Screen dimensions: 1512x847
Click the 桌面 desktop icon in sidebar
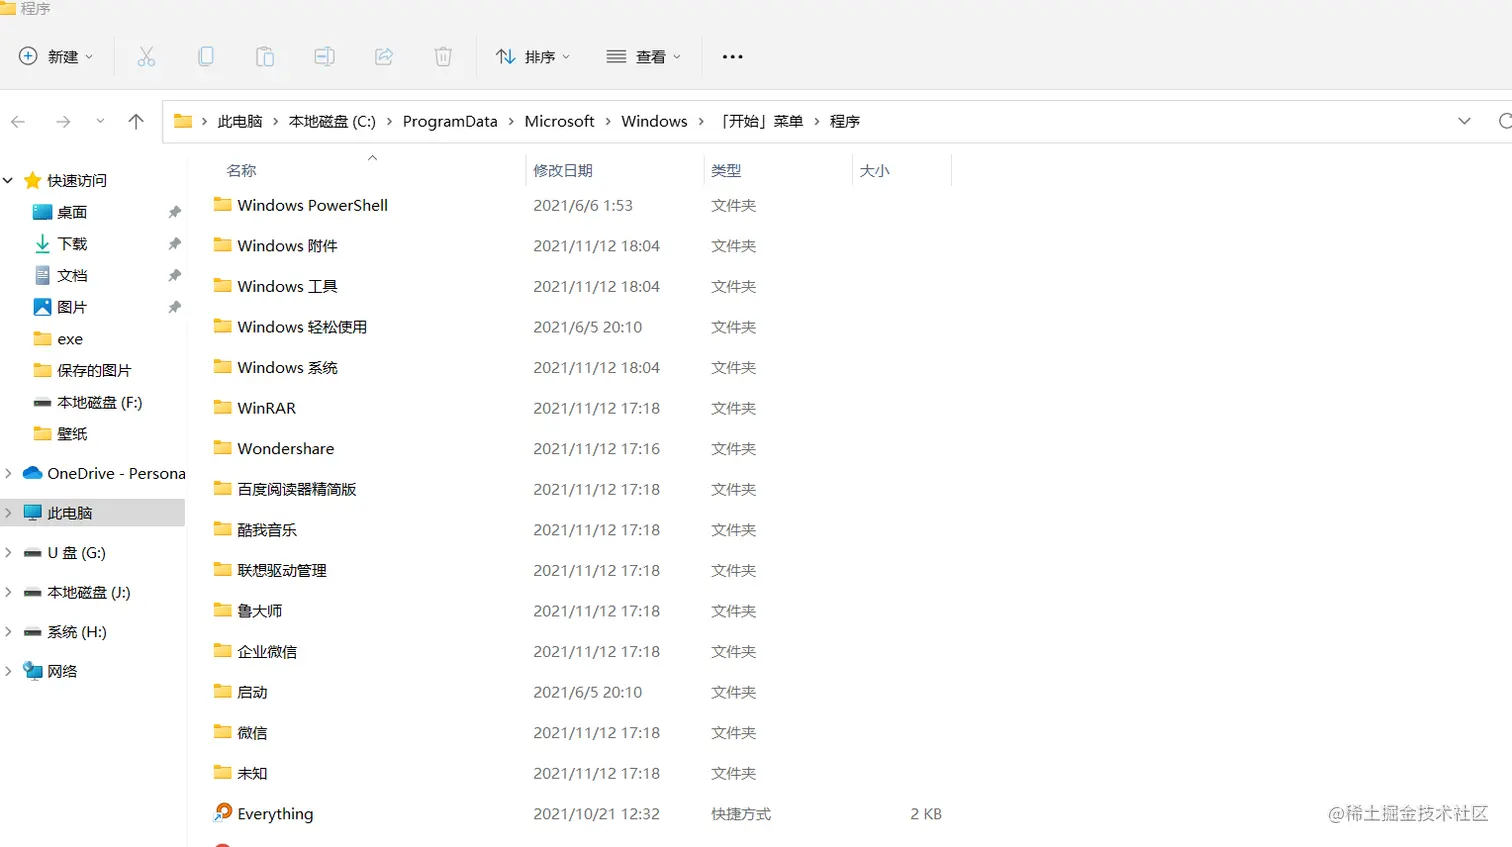point(42,212)
